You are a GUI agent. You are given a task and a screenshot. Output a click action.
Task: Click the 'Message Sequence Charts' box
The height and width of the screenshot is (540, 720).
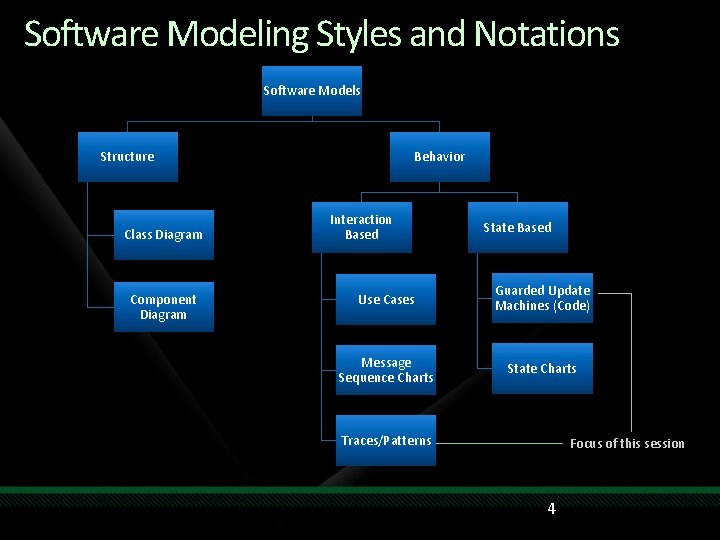(386, 370)
